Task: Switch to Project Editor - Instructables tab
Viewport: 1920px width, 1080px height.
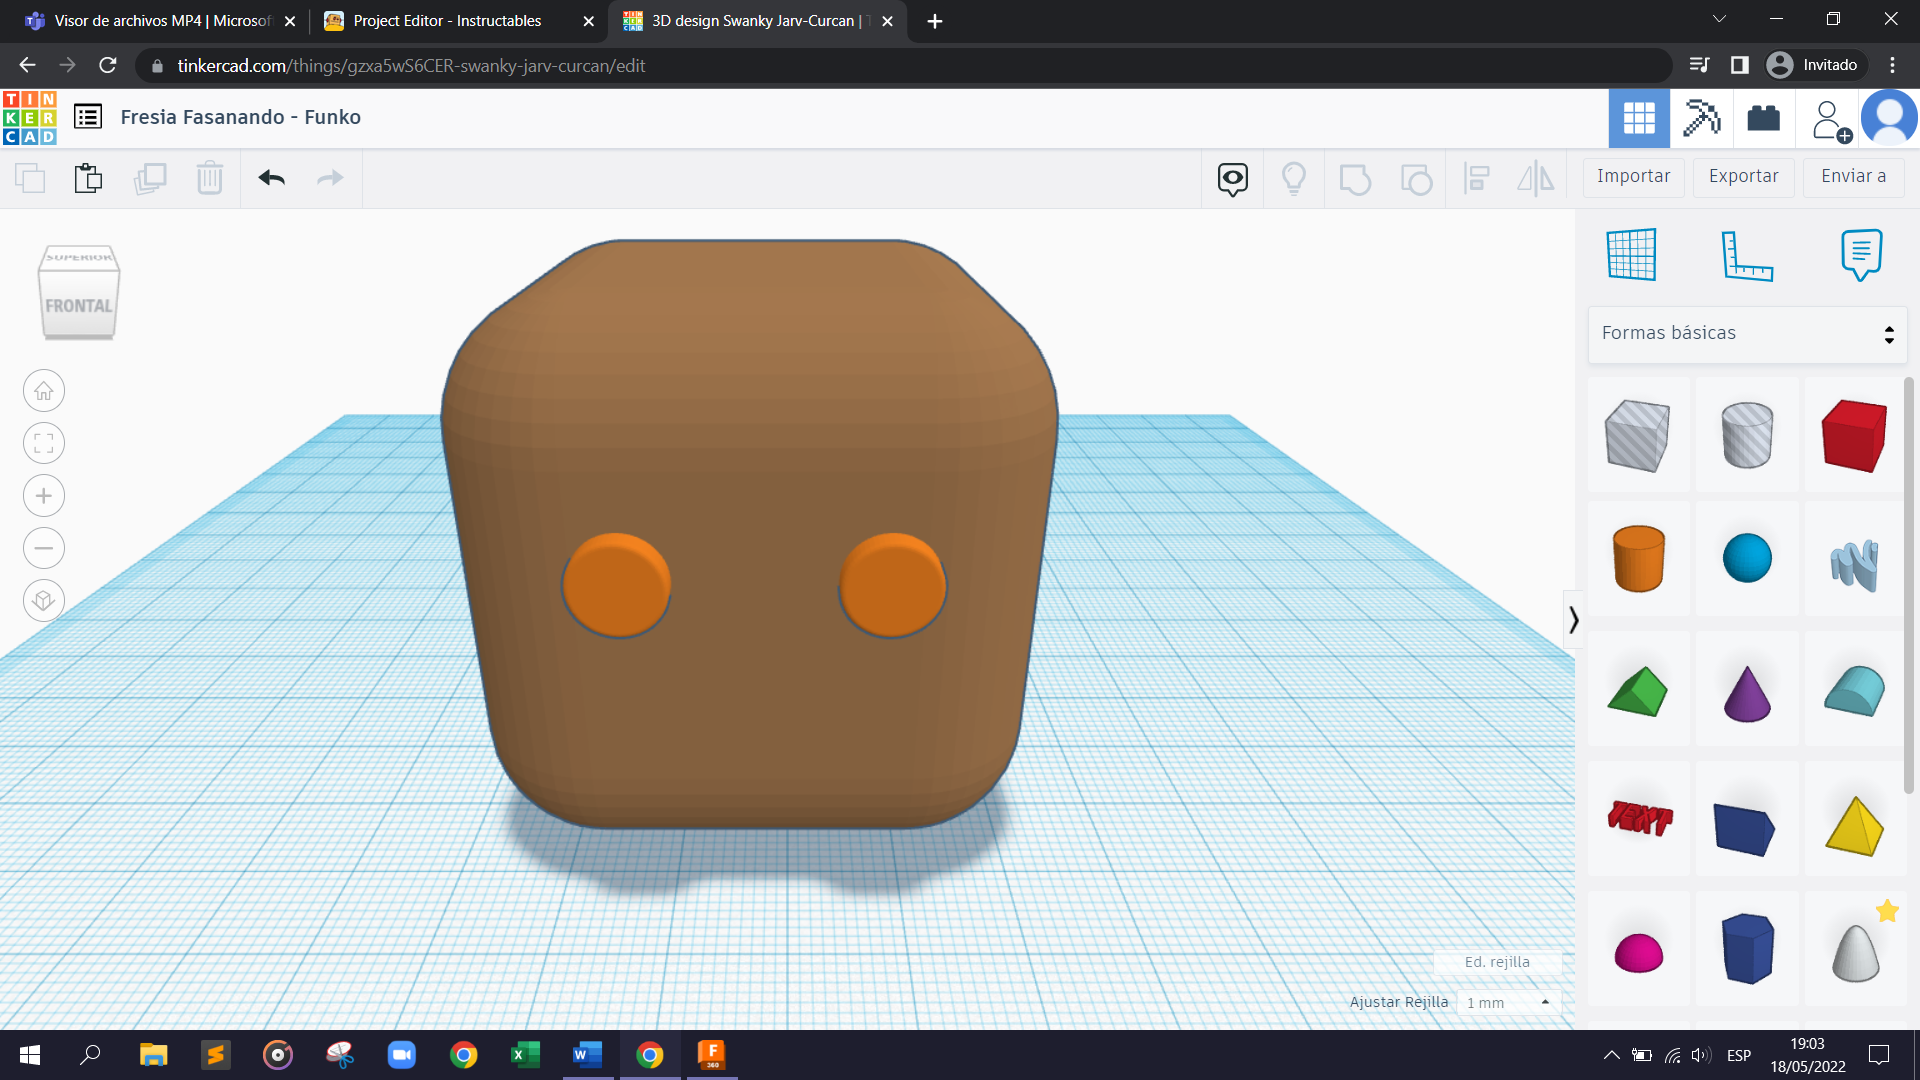Action: (x=447, y=21)
